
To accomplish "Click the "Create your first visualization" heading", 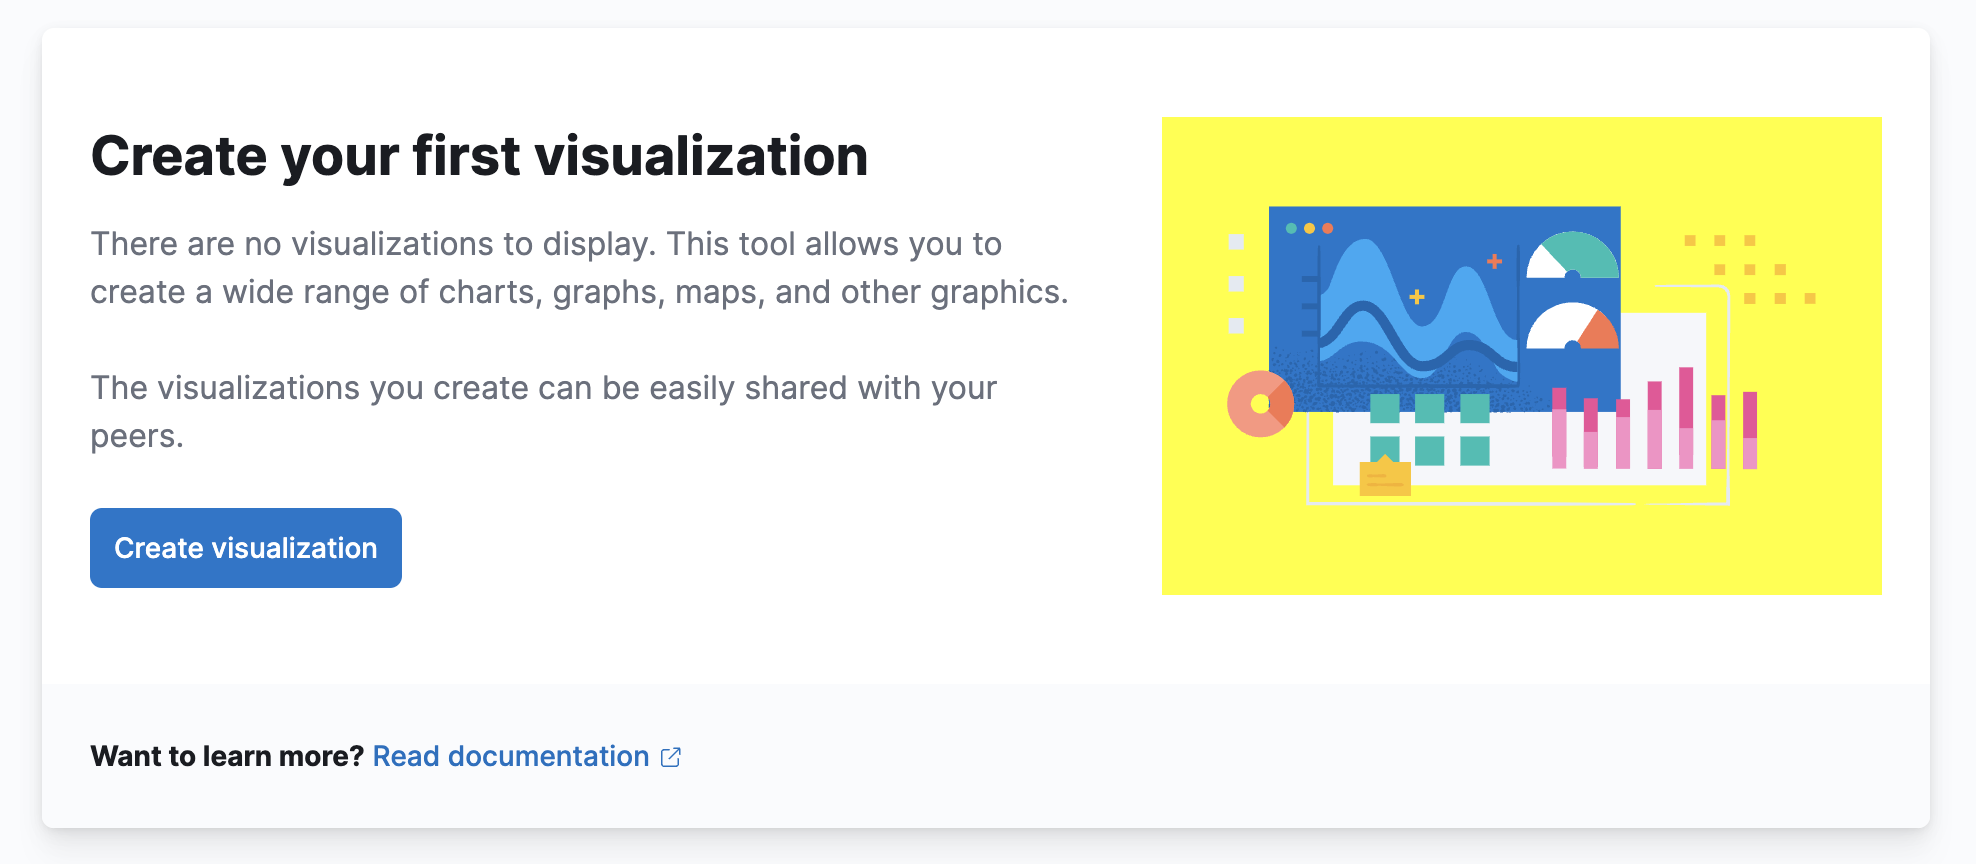I will coord(479,156).
